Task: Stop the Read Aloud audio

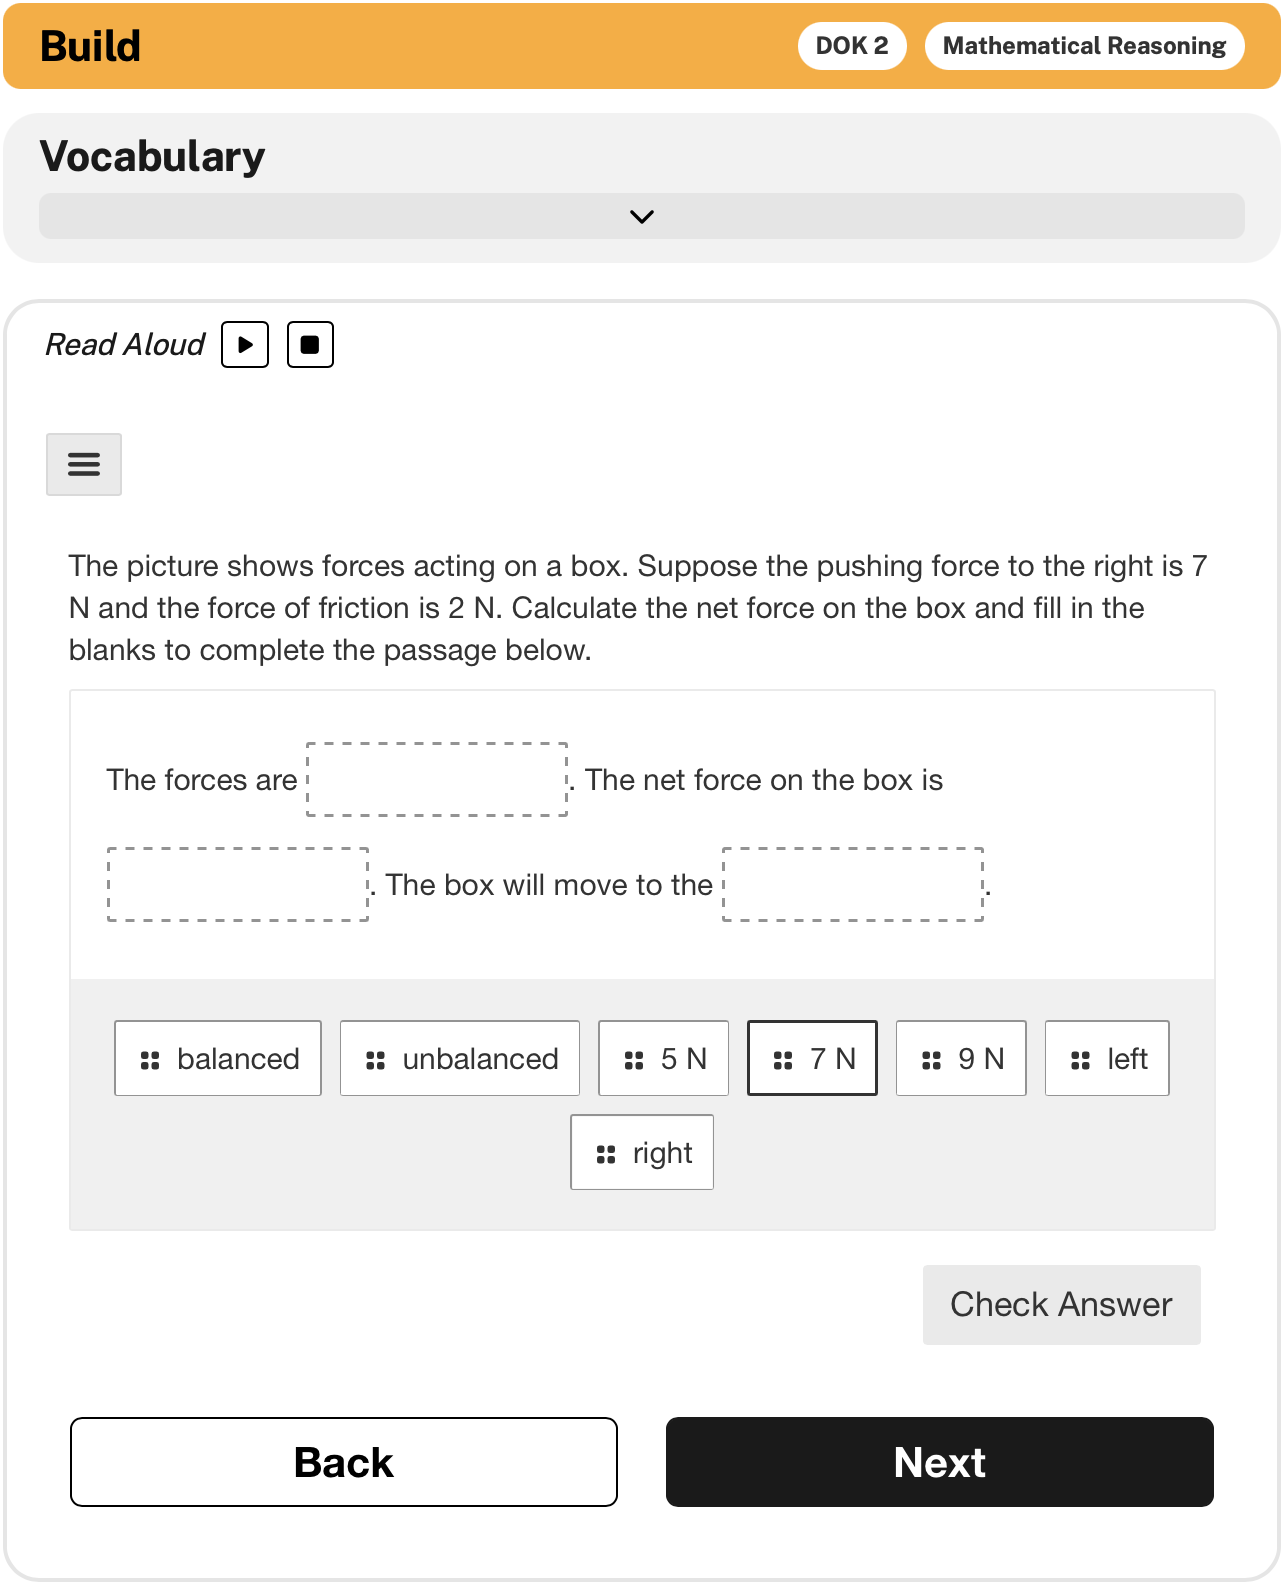Action: click(310, 345)
